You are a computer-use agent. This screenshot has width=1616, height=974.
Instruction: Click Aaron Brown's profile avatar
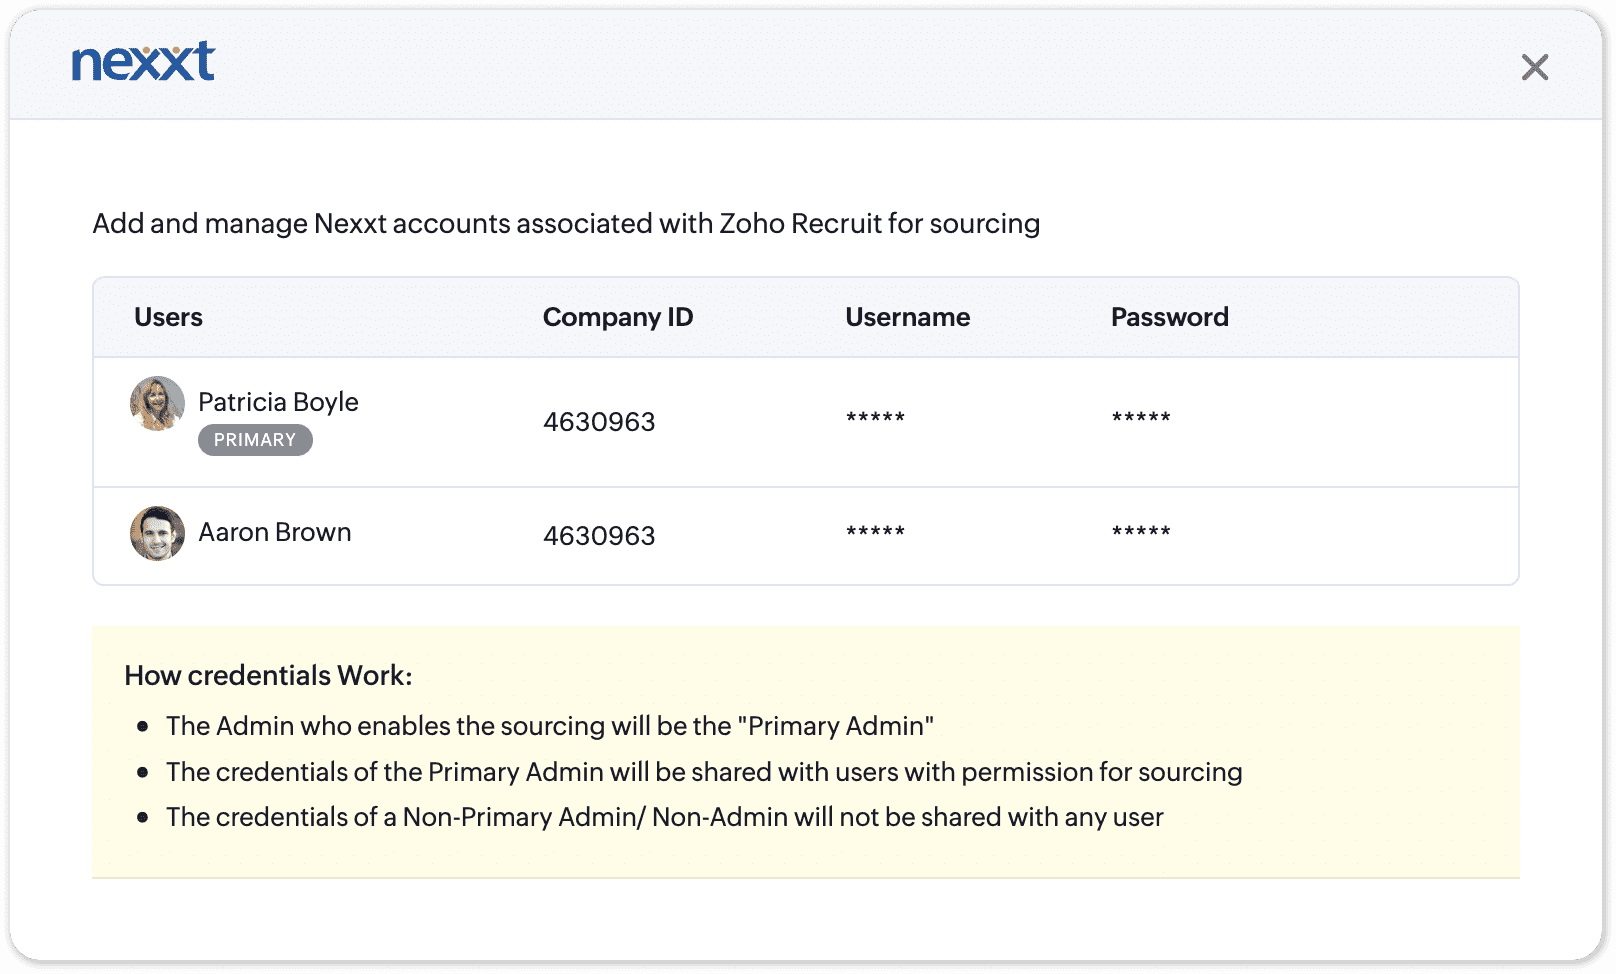tap(157, 533)
